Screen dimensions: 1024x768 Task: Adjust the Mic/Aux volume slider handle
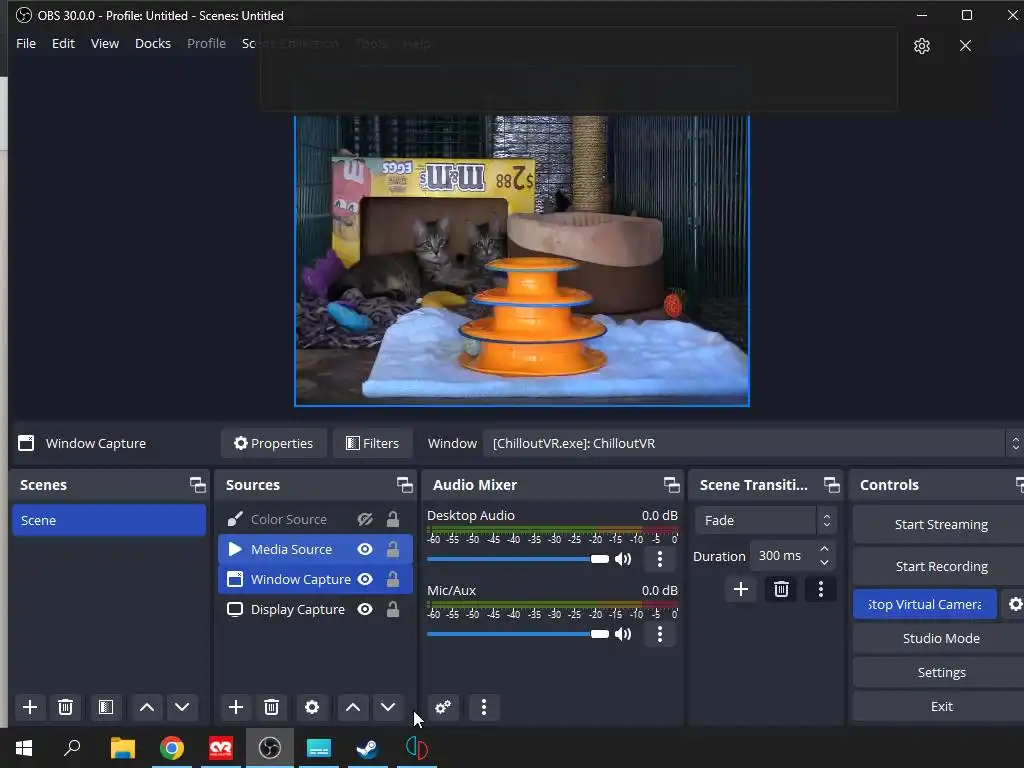(600, 634)
